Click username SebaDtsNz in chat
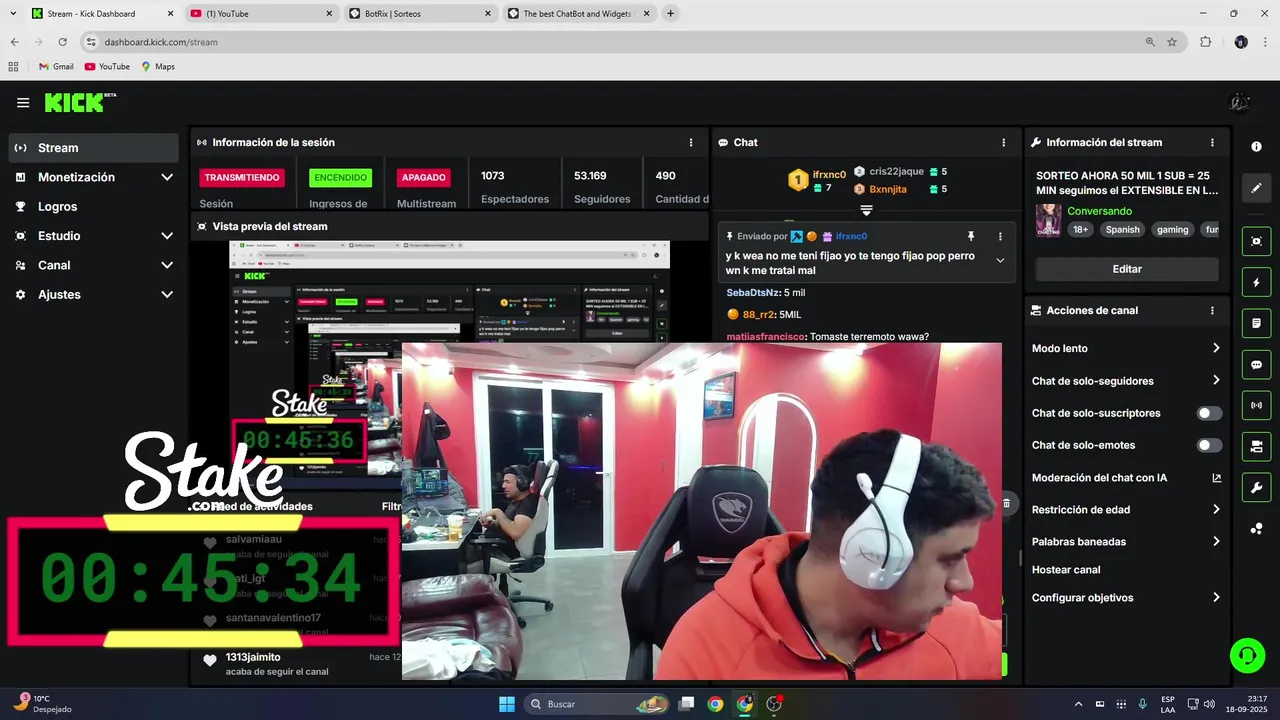 pos(750,293)
